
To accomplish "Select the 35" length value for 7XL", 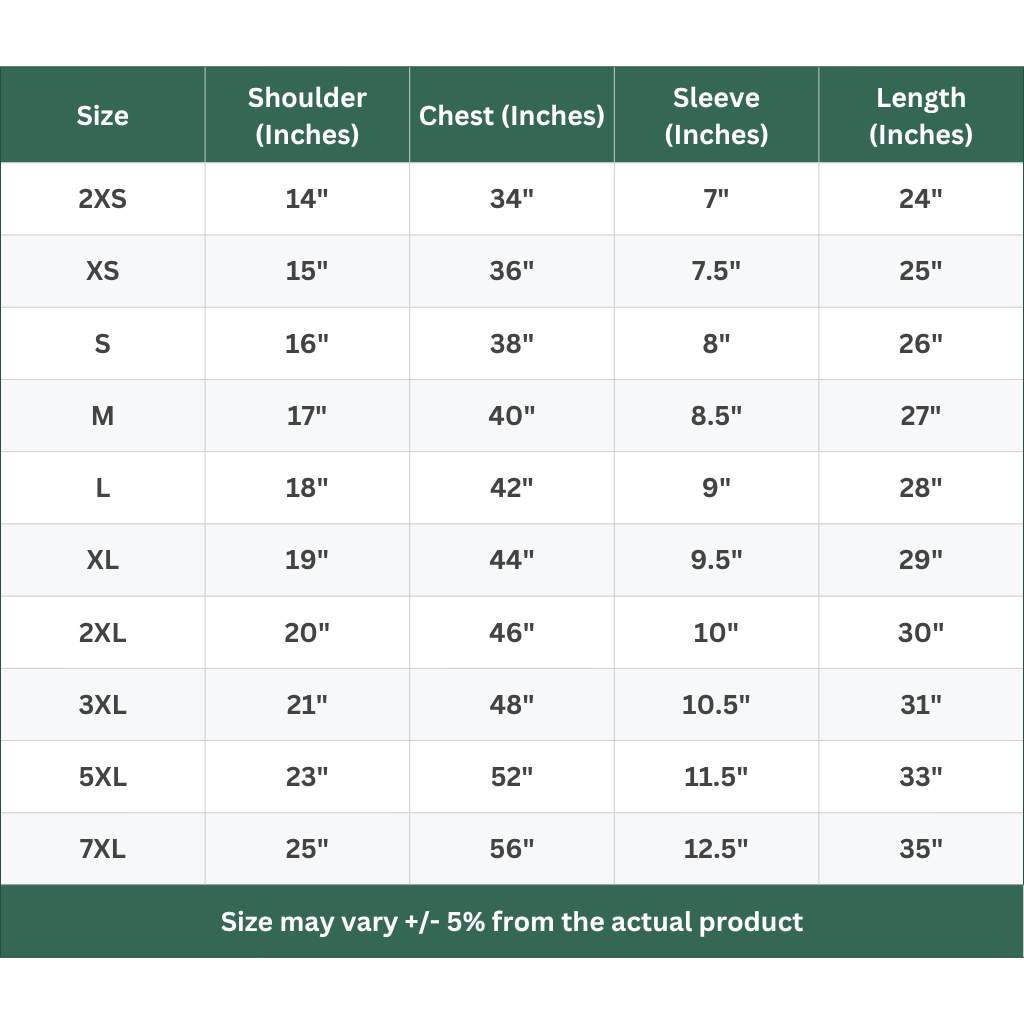I will (920, 849).
